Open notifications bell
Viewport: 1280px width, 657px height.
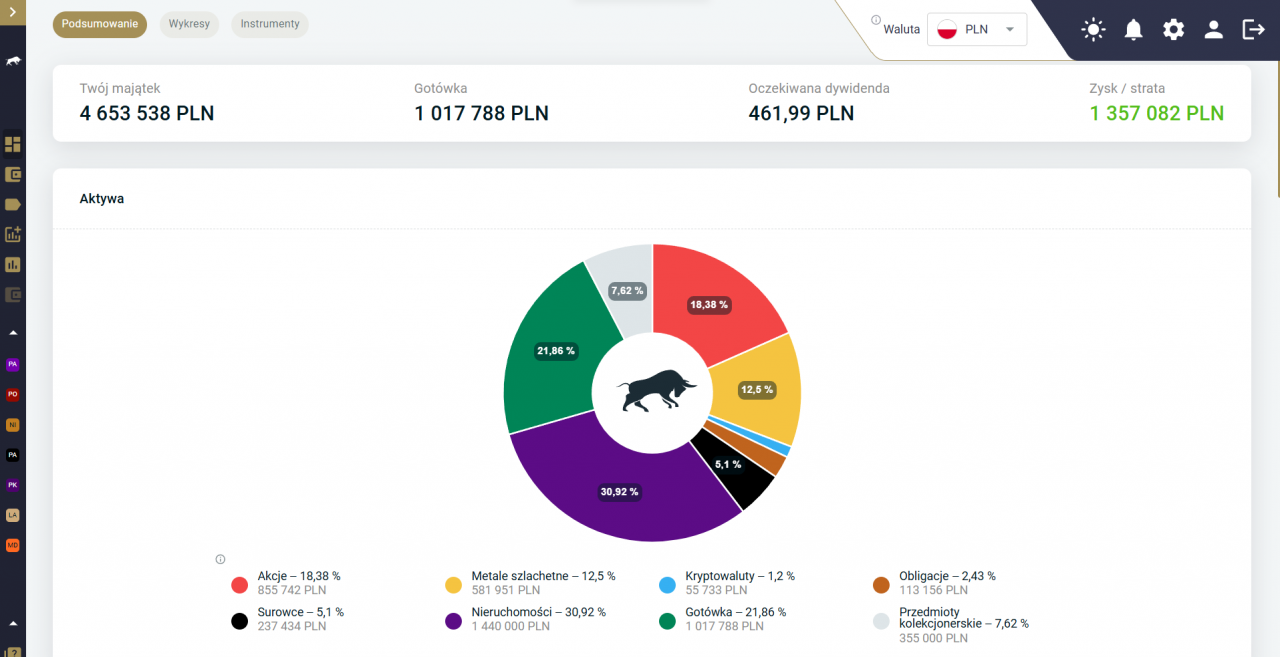tap(1133, 30)
